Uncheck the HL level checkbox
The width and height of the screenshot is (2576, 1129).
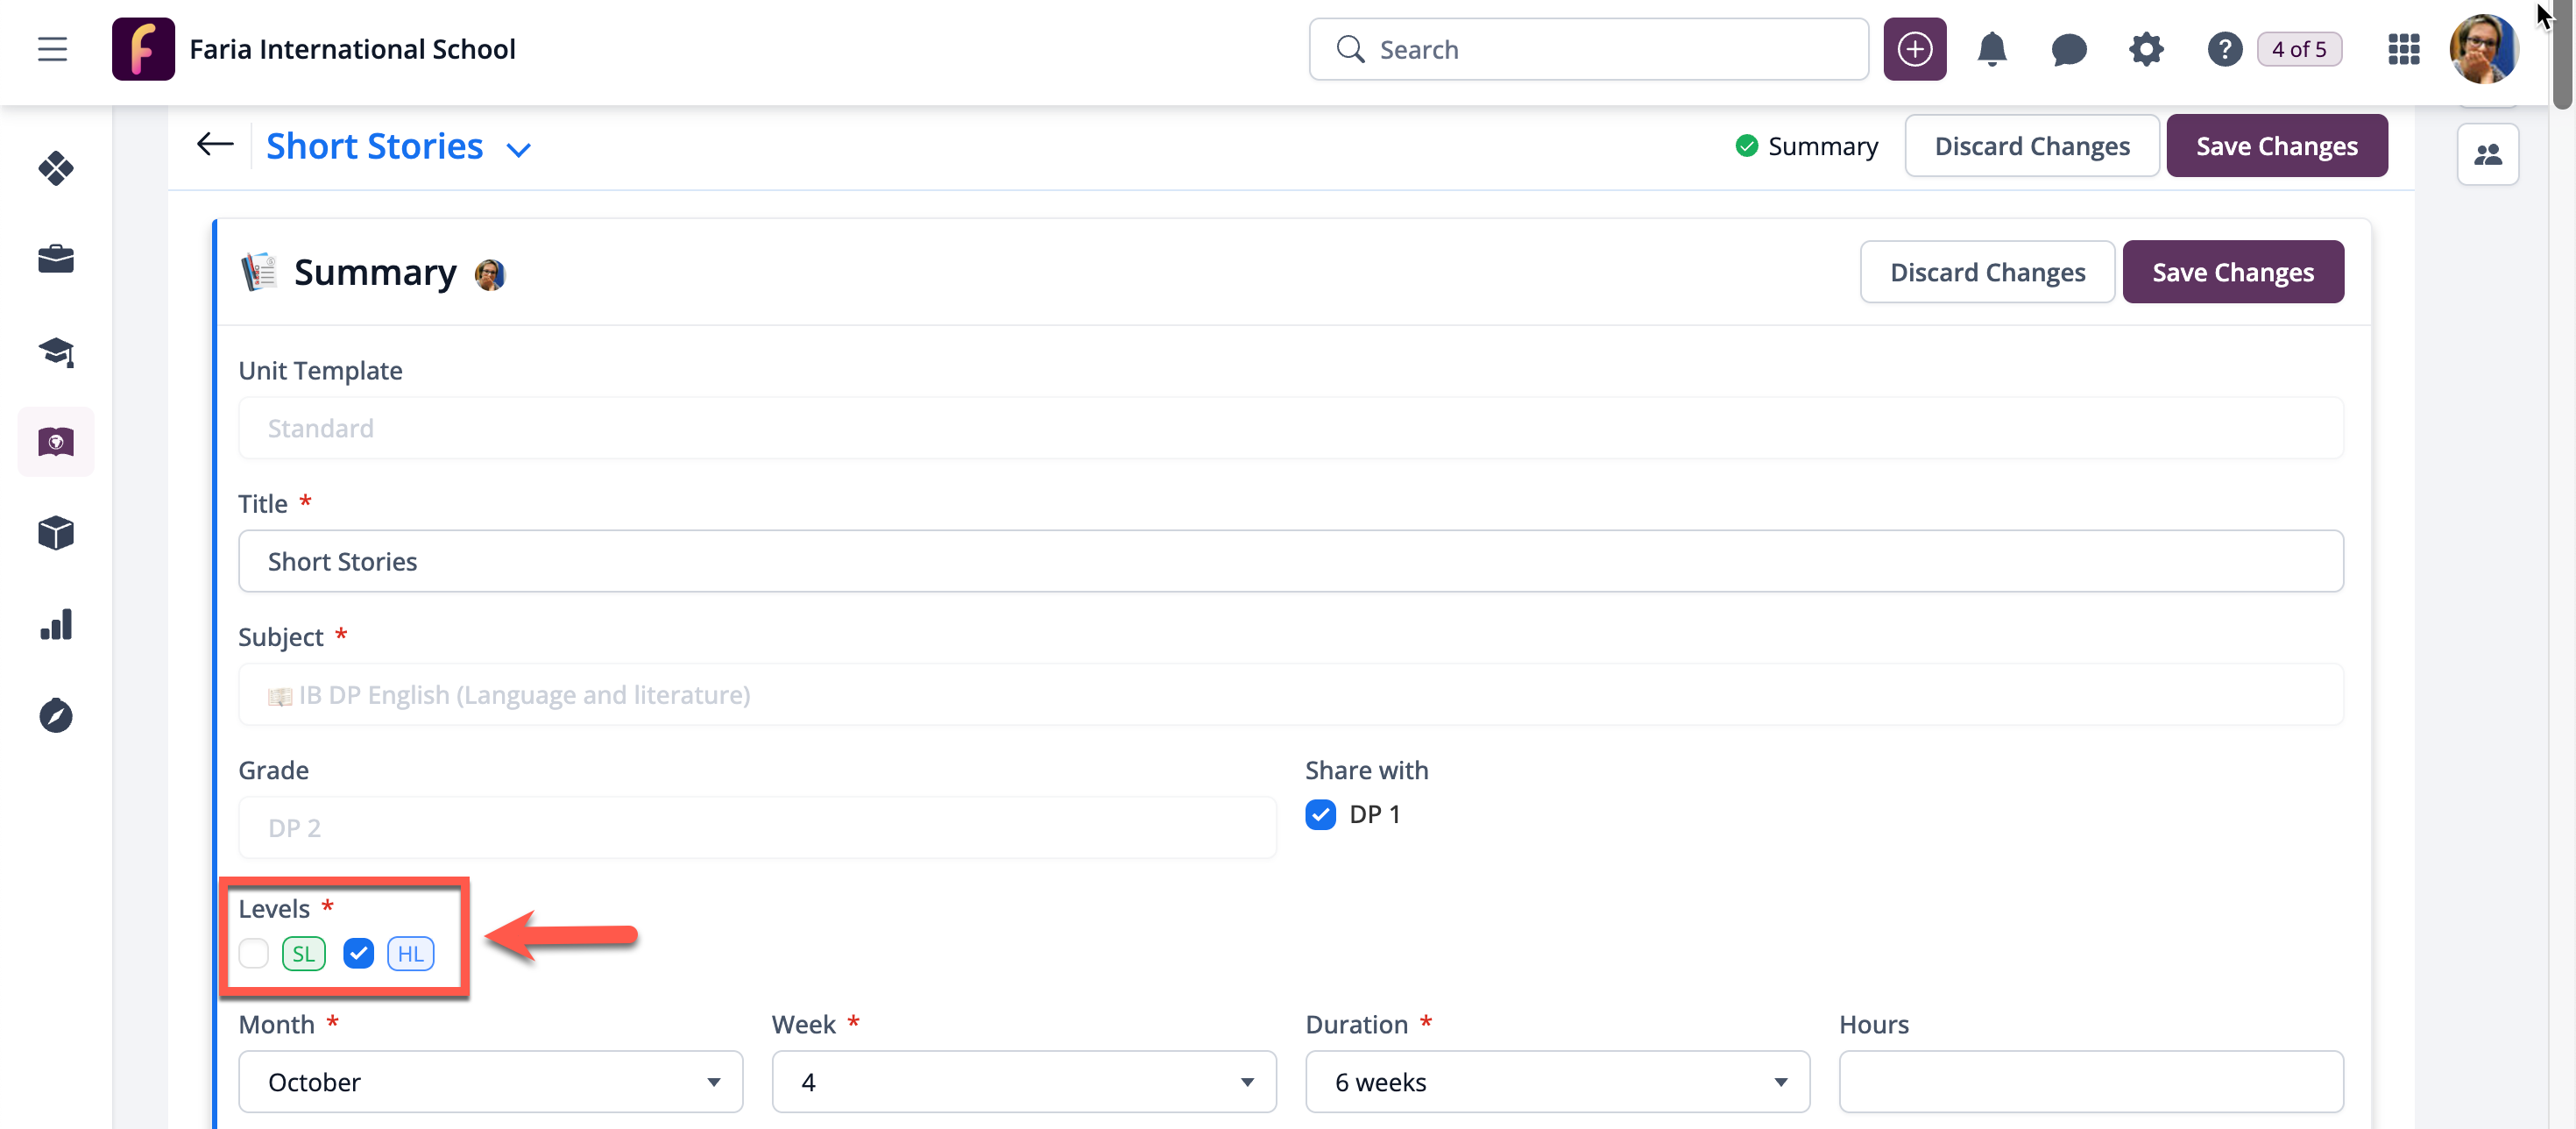[358, 953]
